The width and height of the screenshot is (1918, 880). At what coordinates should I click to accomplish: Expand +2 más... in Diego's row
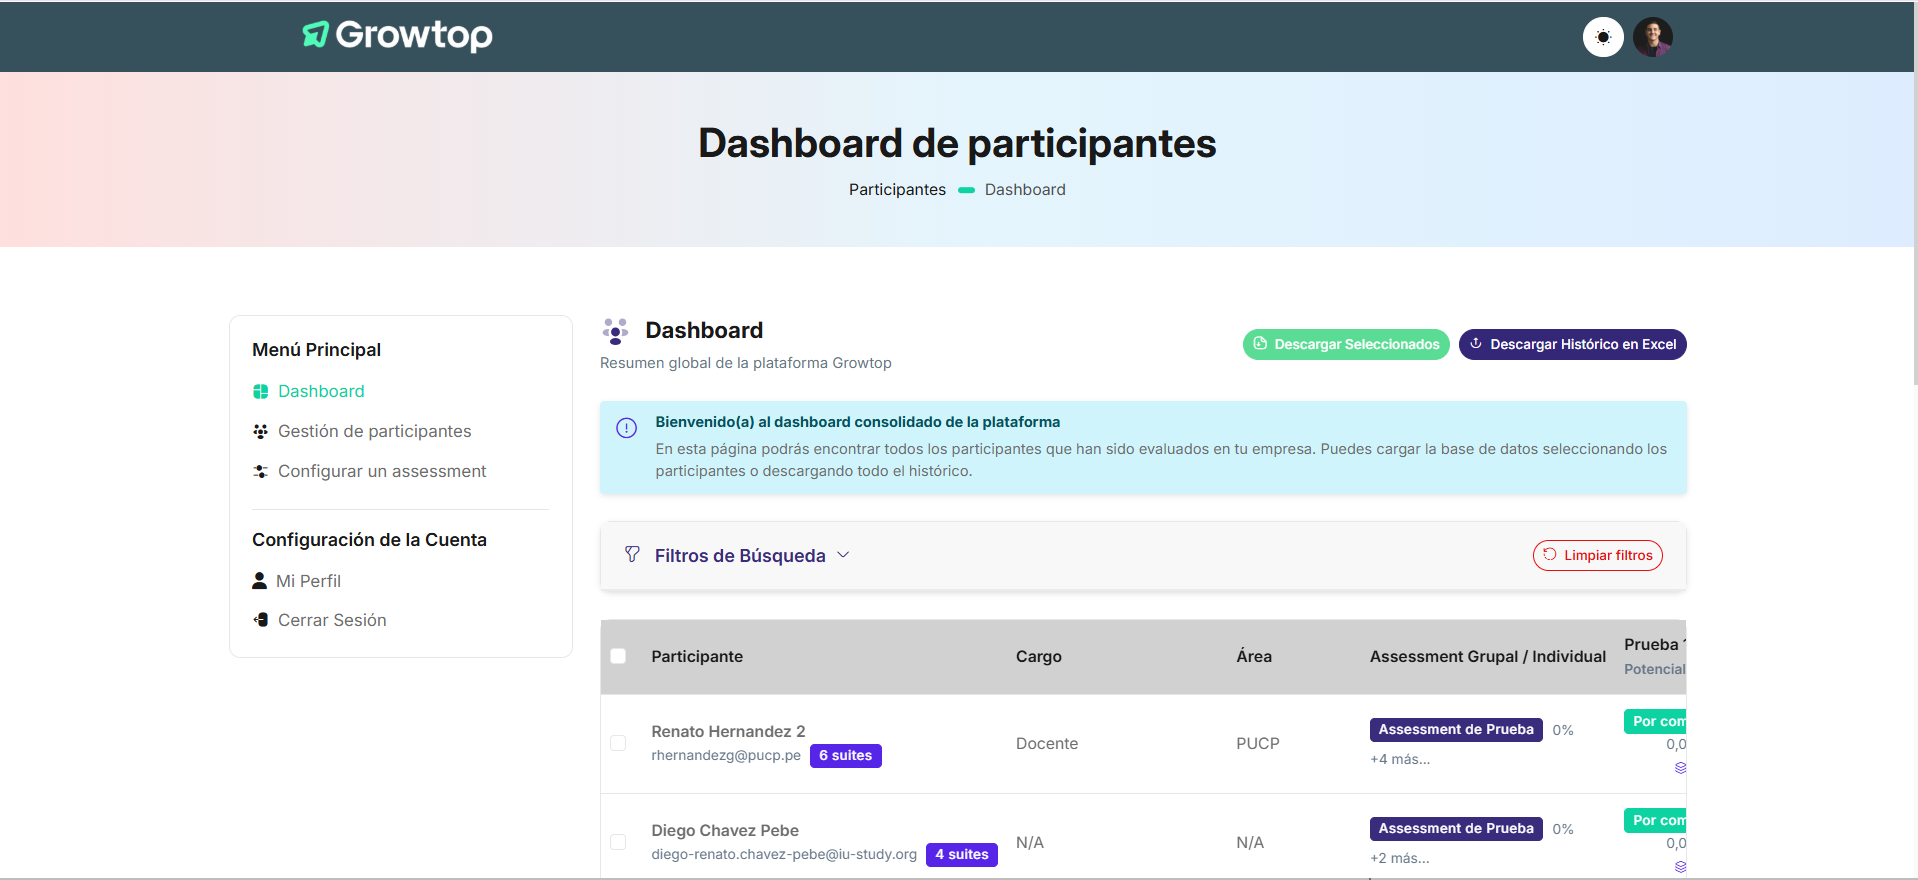pyautogui.click(x=1400, y=859)
